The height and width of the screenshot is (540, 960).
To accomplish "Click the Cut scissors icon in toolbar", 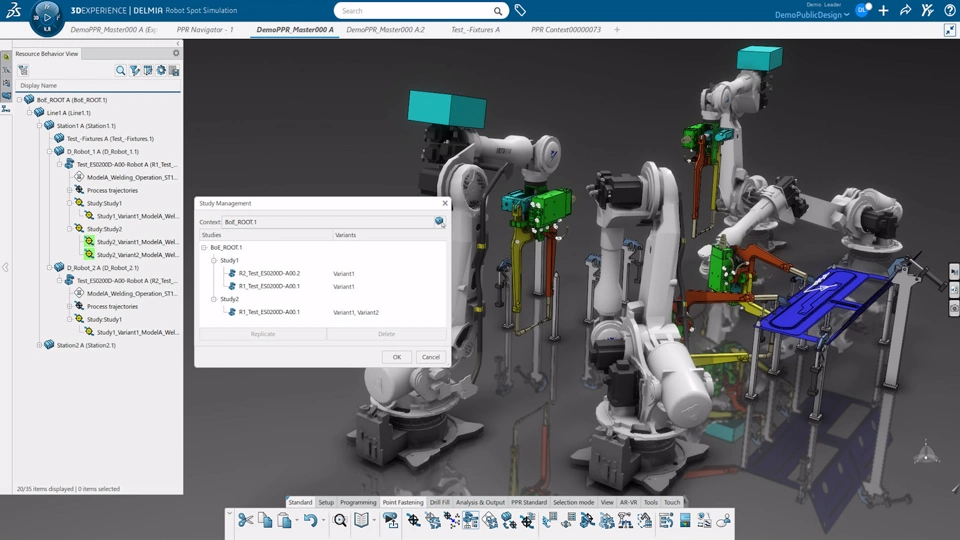I will pyautogui.click(x=245, y=520).
